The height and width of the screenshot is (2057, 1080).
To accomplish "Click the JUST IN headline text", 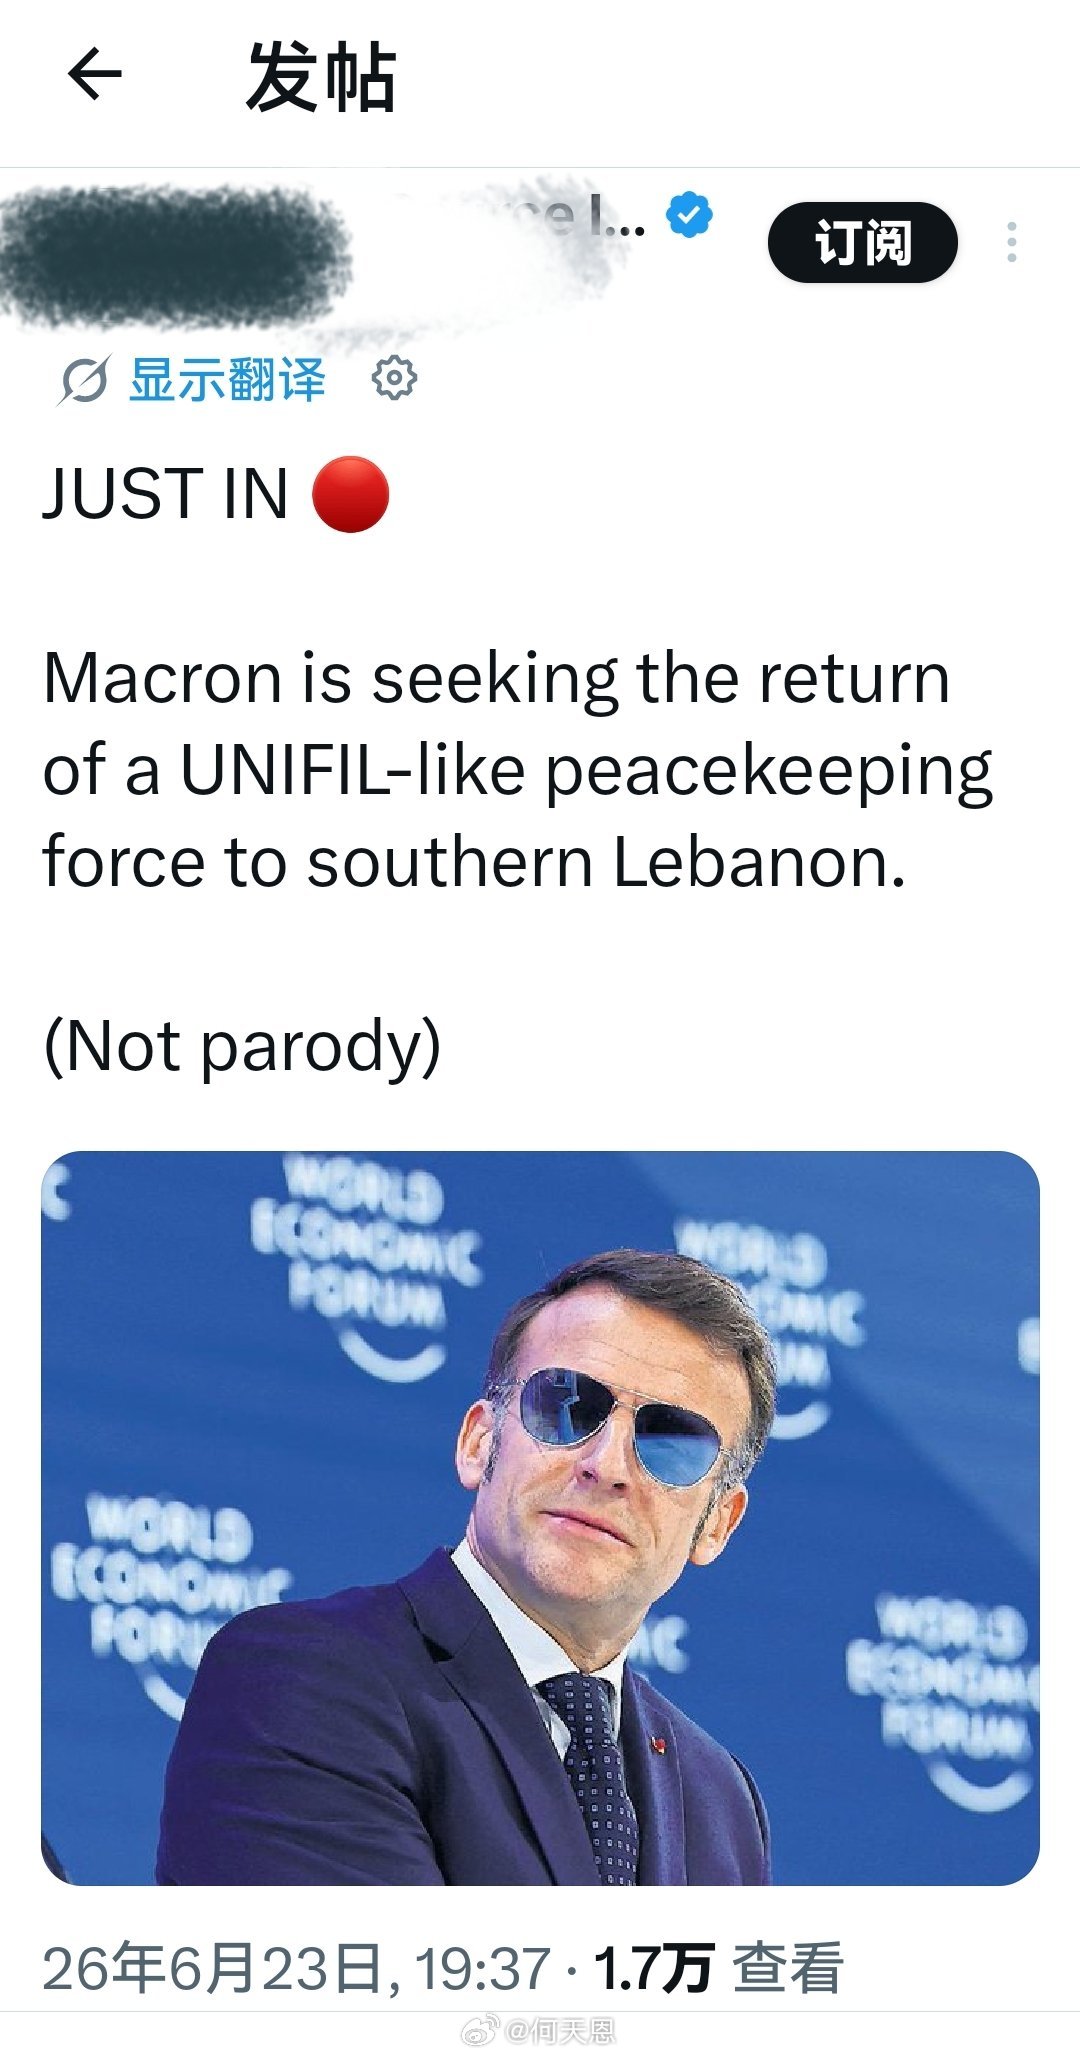I will point(165,494).
